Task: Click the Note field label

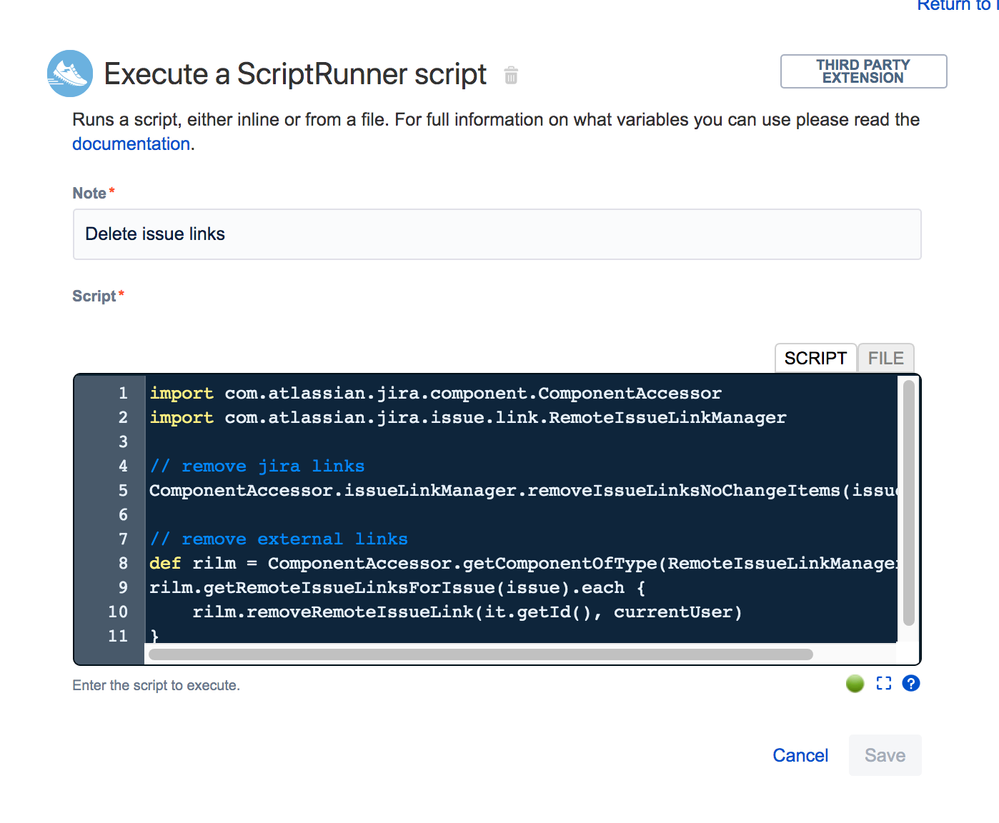Action: [x=89, y=193]
